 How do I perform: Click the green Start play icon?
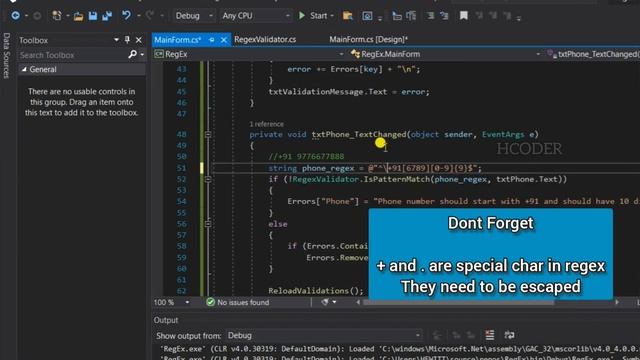[302, 16]
